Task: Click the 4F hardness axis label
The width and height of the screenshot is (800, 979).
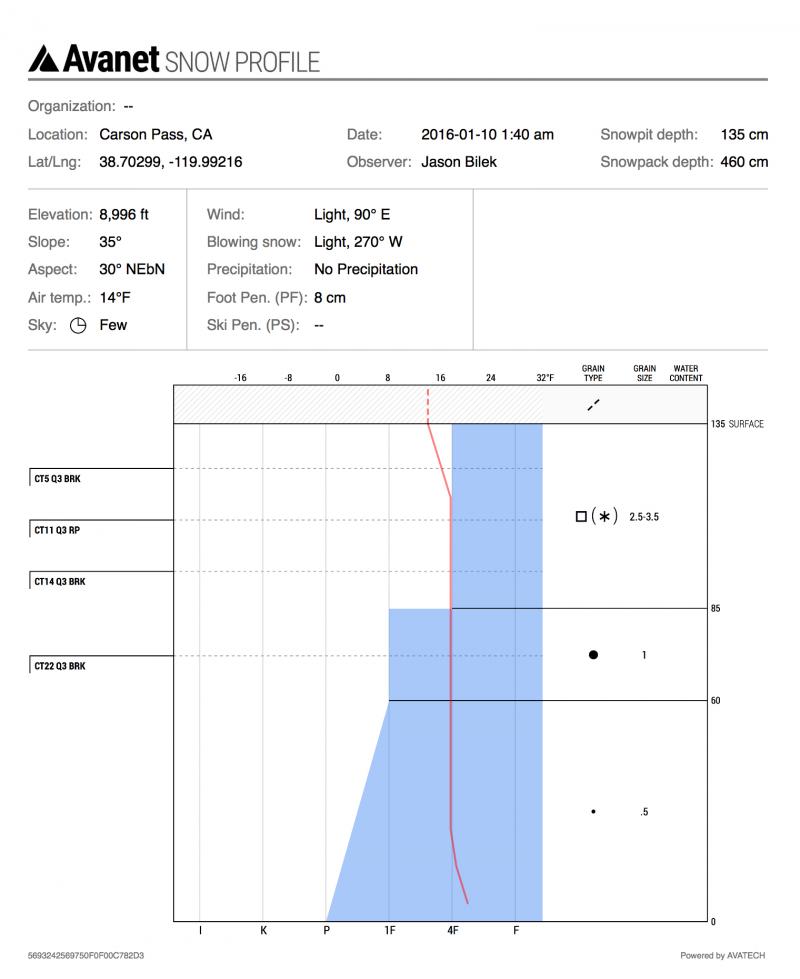Action: click(452, 931)
